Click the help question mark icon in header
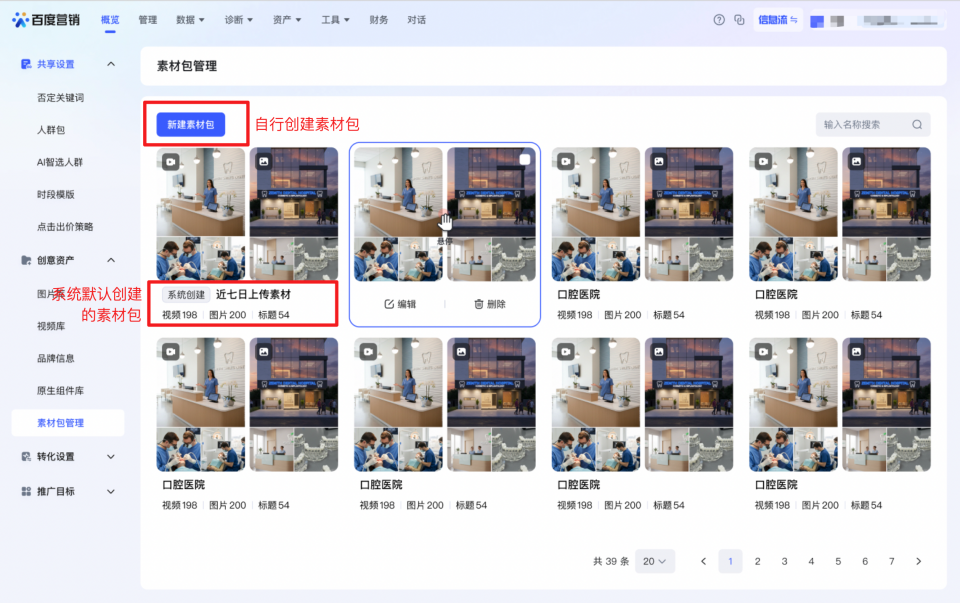This screenshot has height=603, width=960. tap(718, 19)
